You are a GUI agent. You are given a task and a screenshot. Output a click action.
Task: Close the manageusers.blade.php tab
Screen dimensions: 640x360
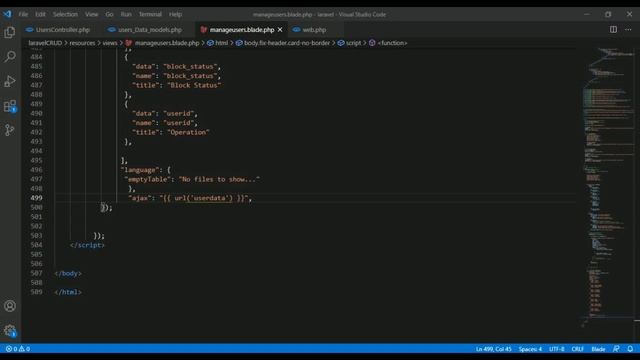280,30
